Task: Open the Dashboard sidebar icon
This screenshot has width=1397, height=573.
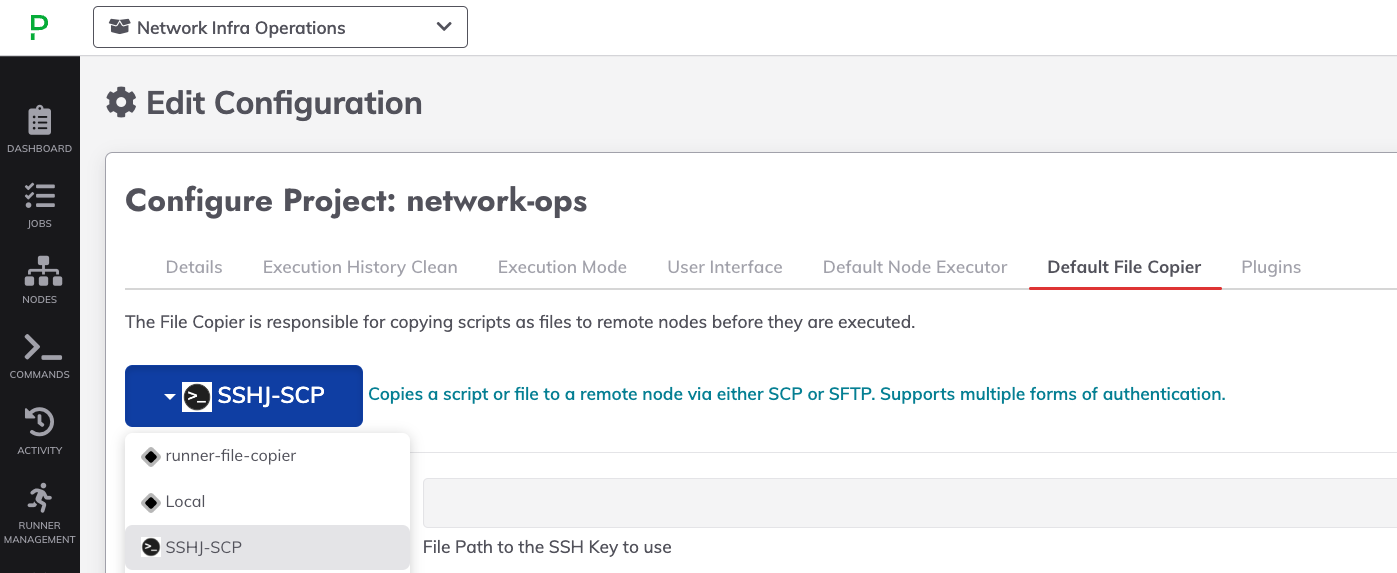Action: coord(40,130)
